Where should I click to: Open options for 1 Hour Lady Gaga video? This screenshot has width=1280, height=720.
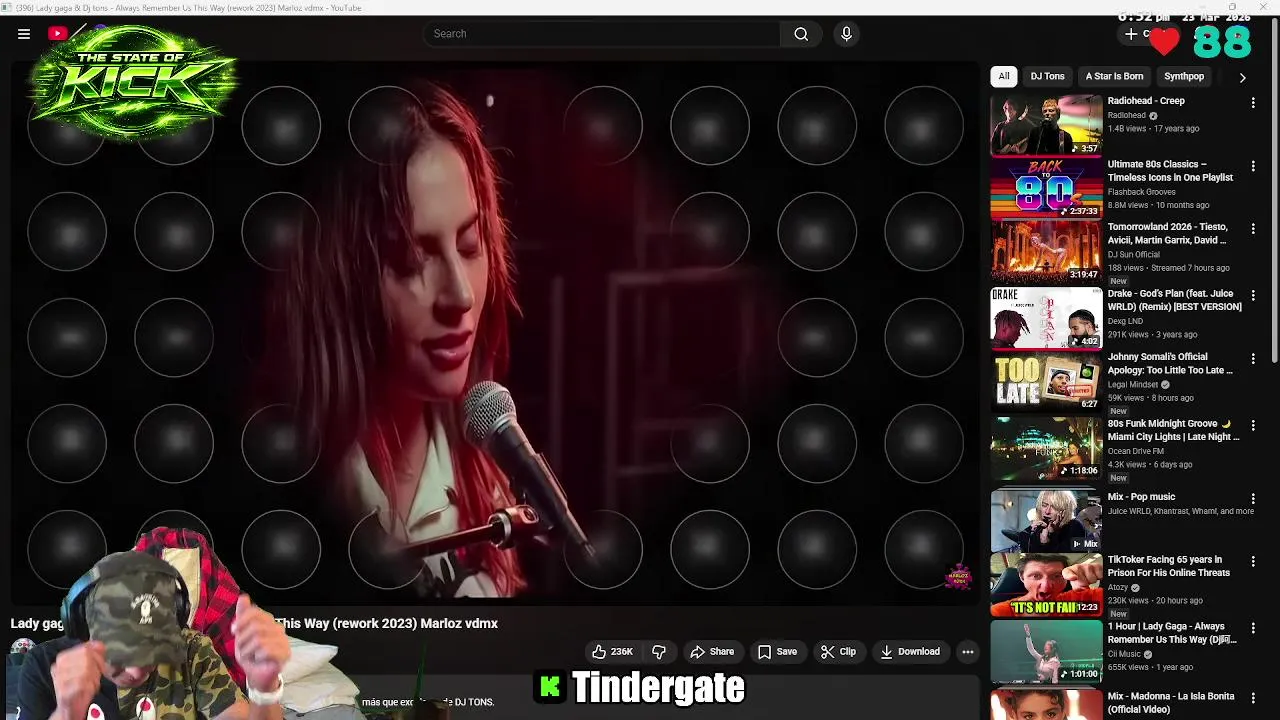(x=1253, y=629)
